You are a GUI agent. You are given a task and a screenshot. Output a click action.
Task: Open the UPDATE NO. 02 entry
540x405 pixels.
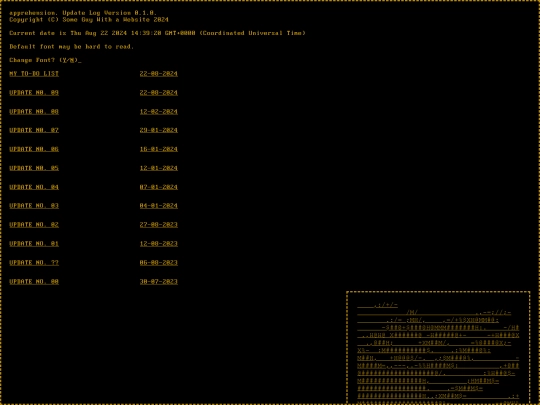click(34, 225)
